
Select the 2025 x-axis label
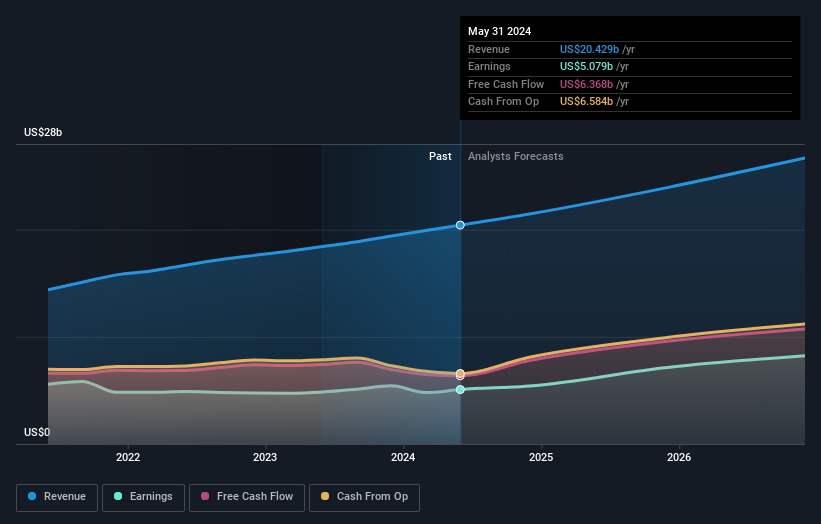541,458
